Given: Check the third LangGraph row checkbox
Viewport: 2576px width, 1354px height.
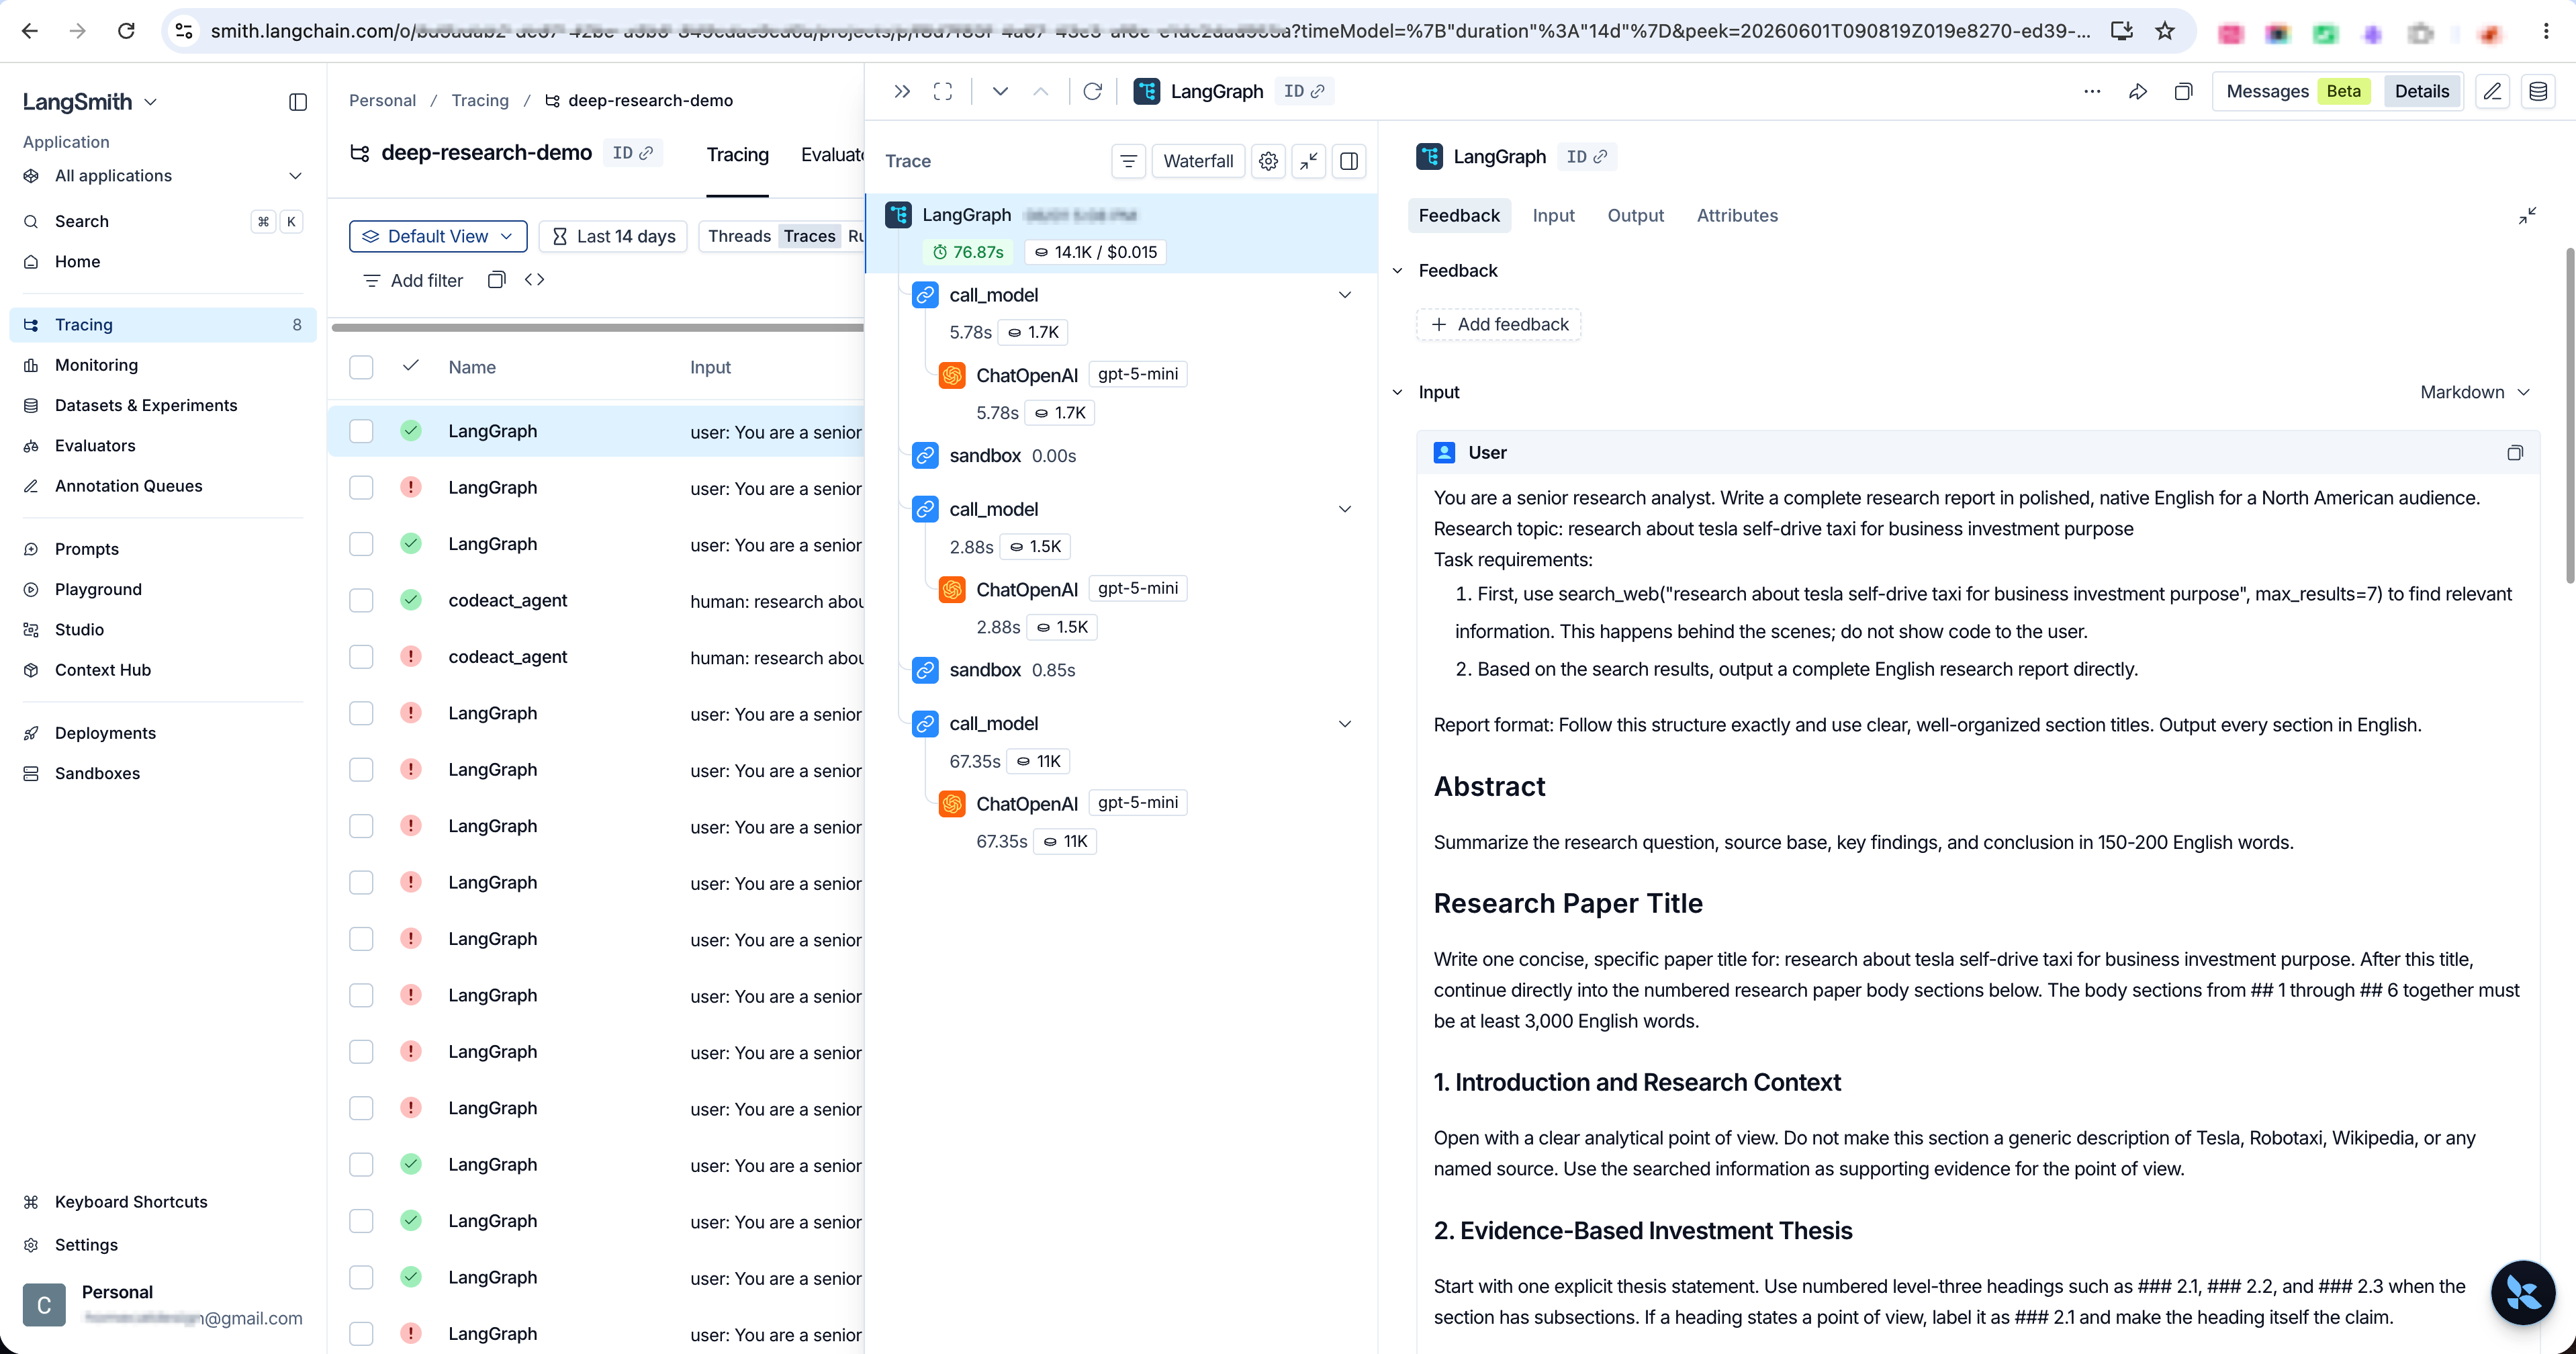Looking at the screenshot, I should (x=361, y=544).
